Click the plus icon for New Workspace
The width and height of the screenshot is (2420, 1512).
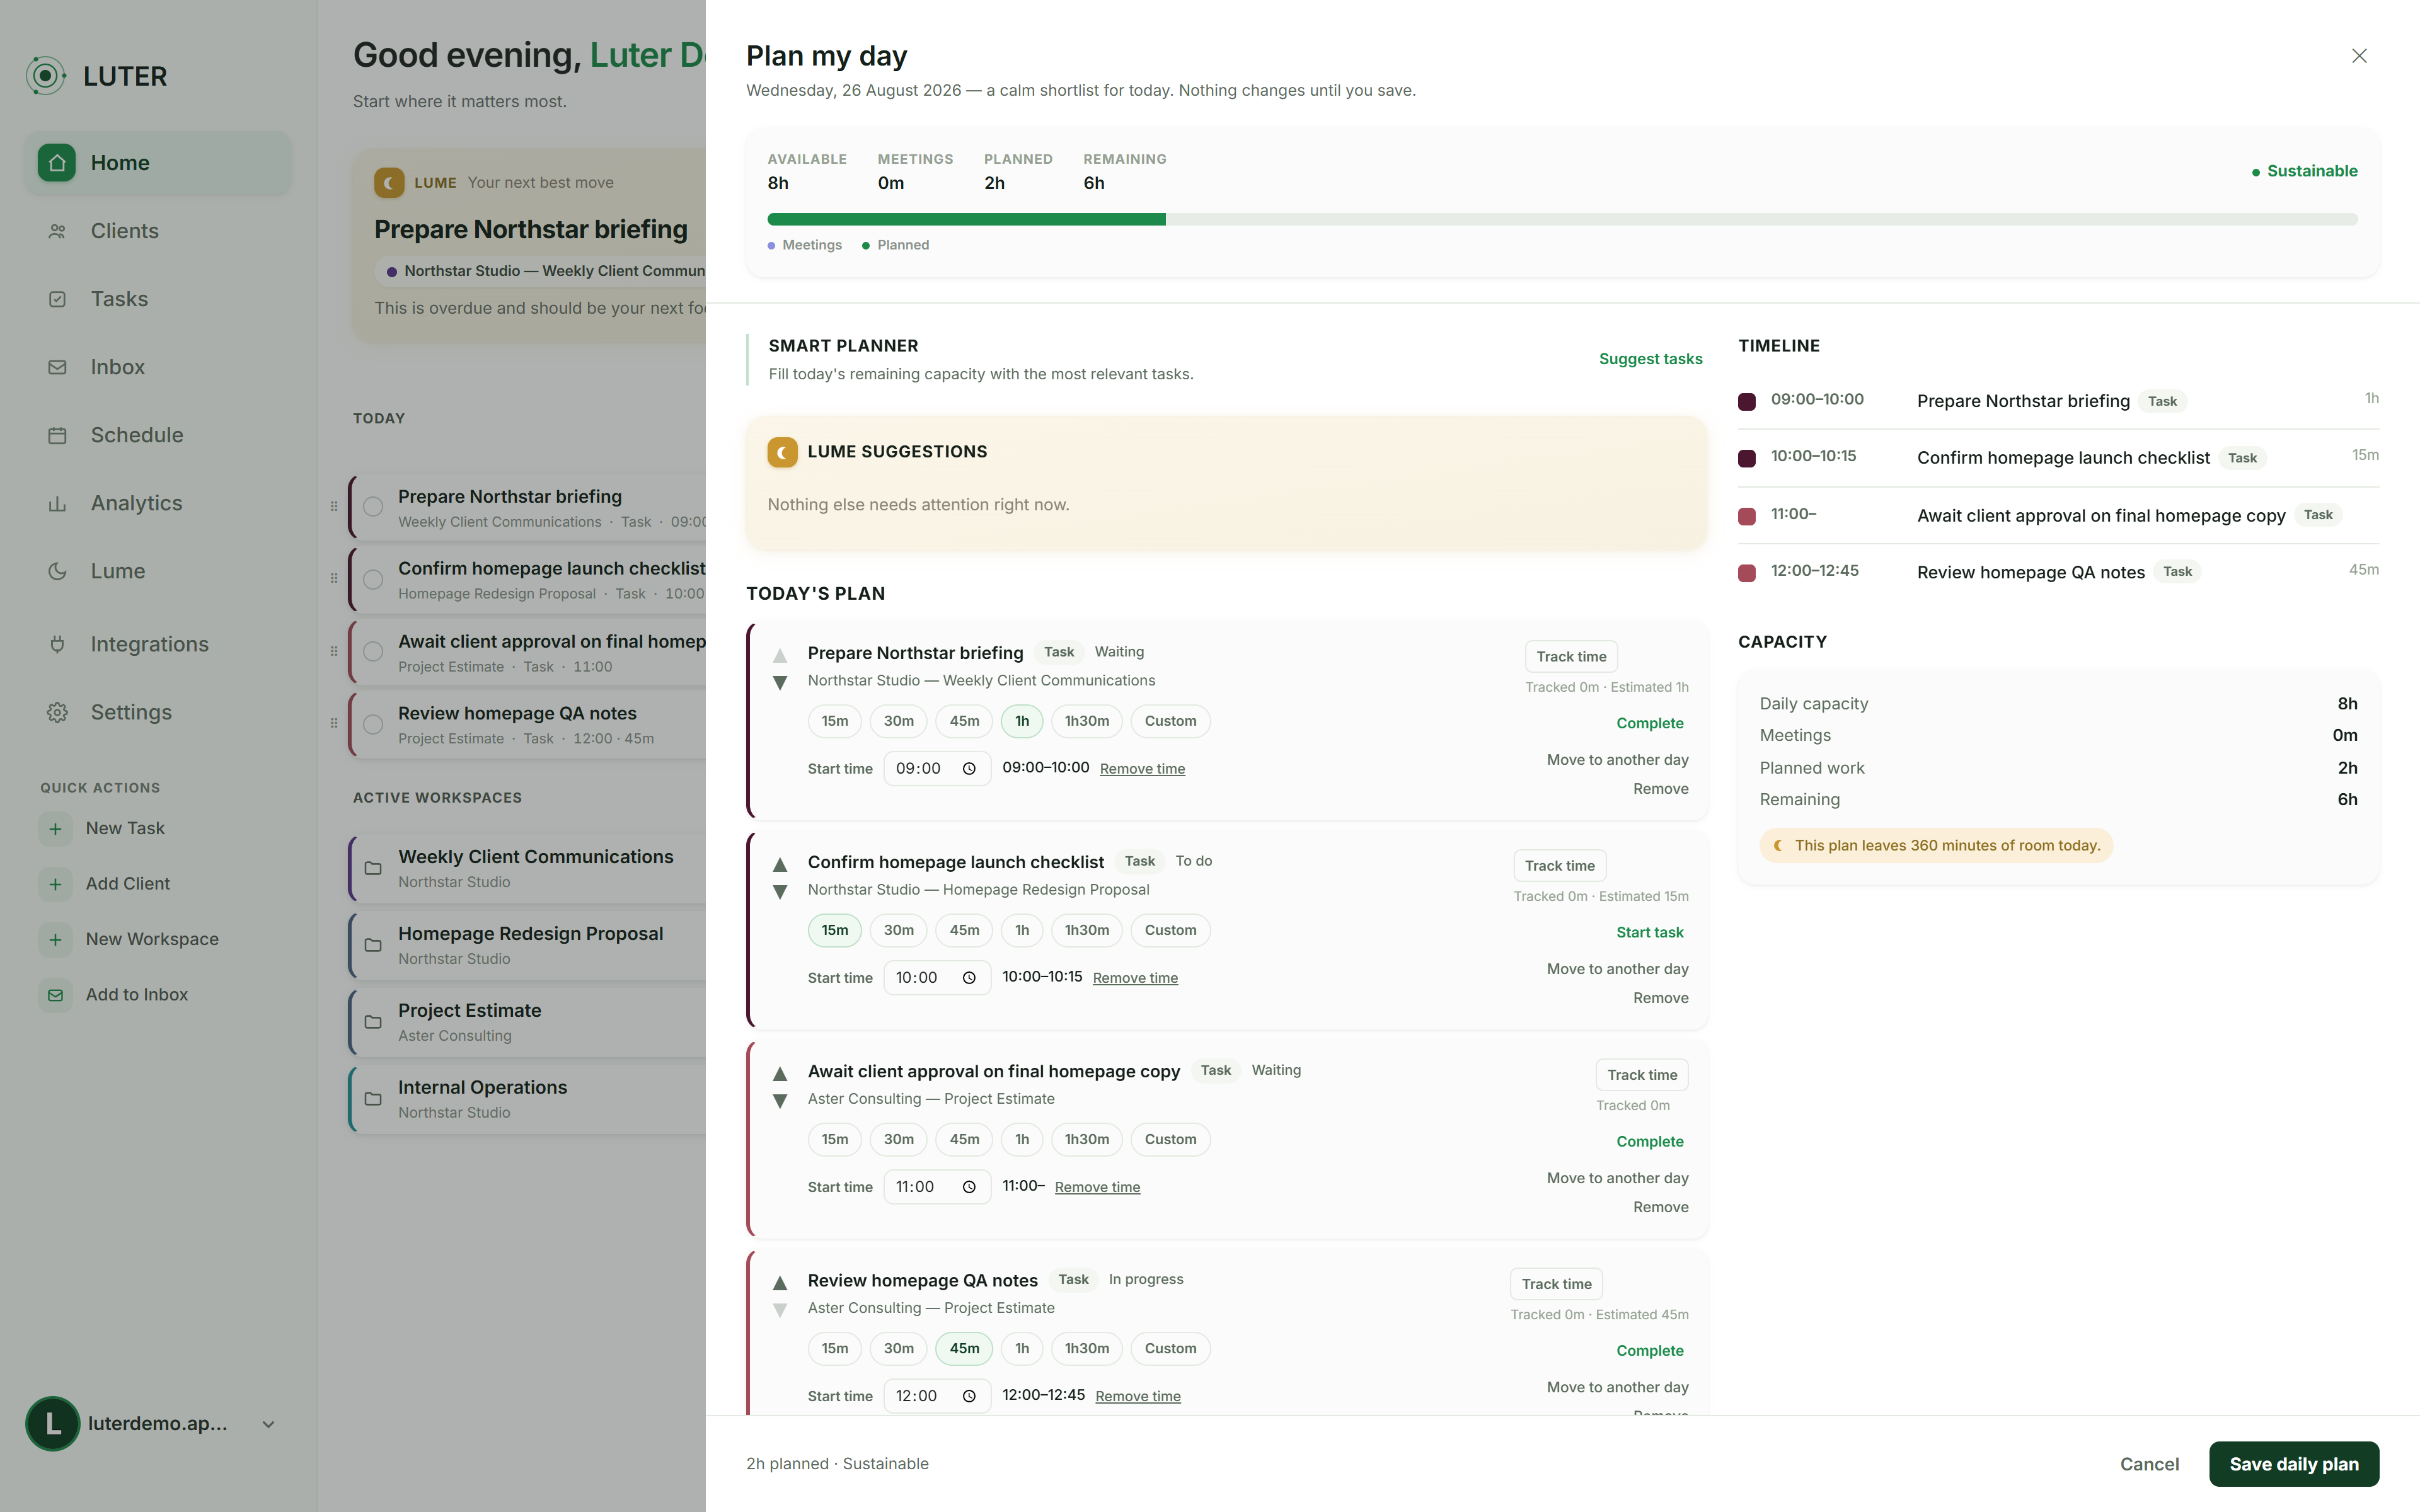(55, 939)
